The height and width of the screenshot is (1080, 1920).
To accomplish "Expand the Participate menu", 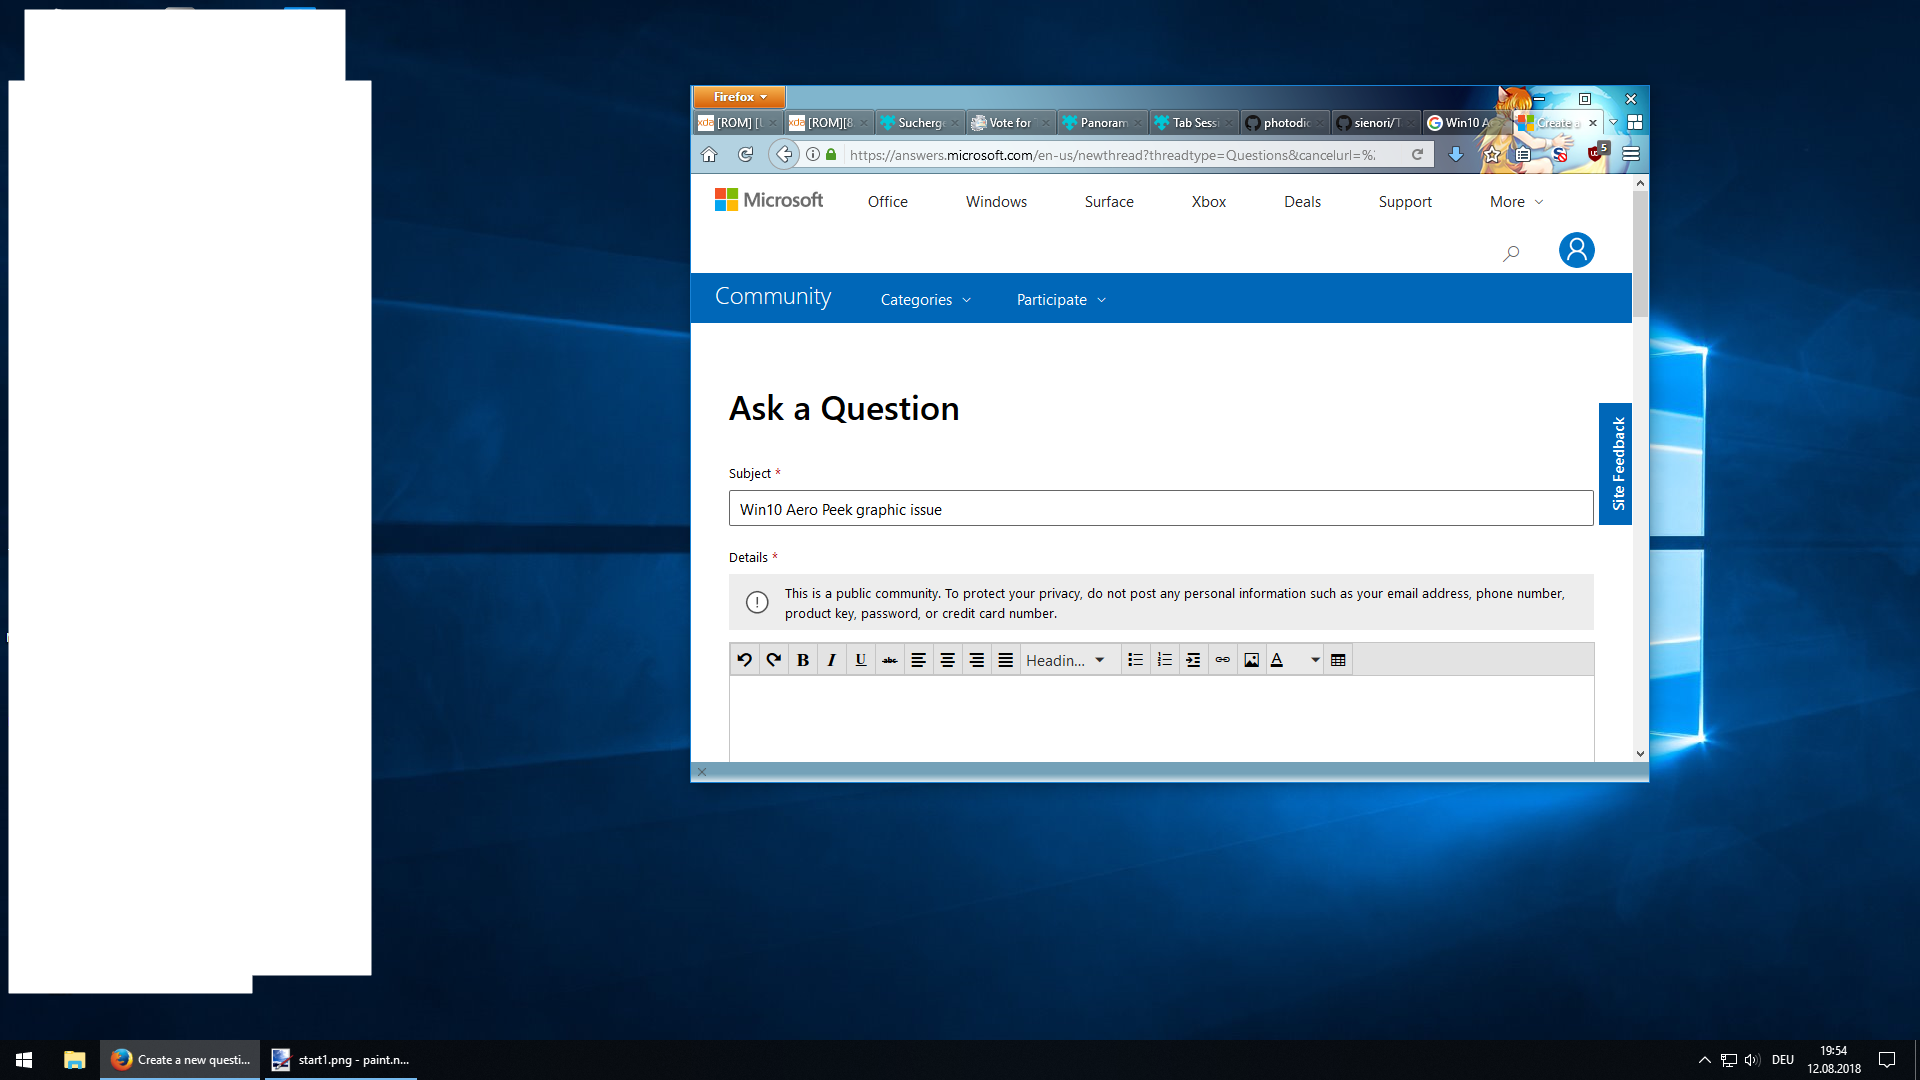I will click(x=1061, y=299).
